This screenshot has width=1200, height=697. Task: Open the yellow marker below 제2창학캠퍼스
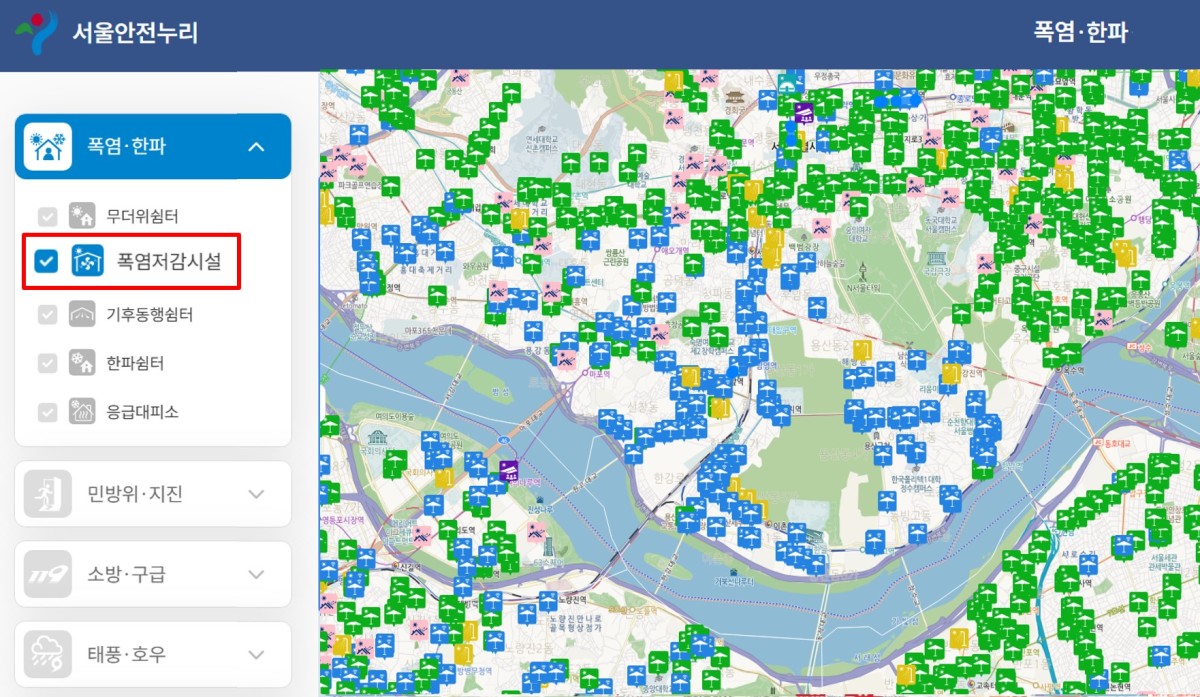[x=690, y=376]
